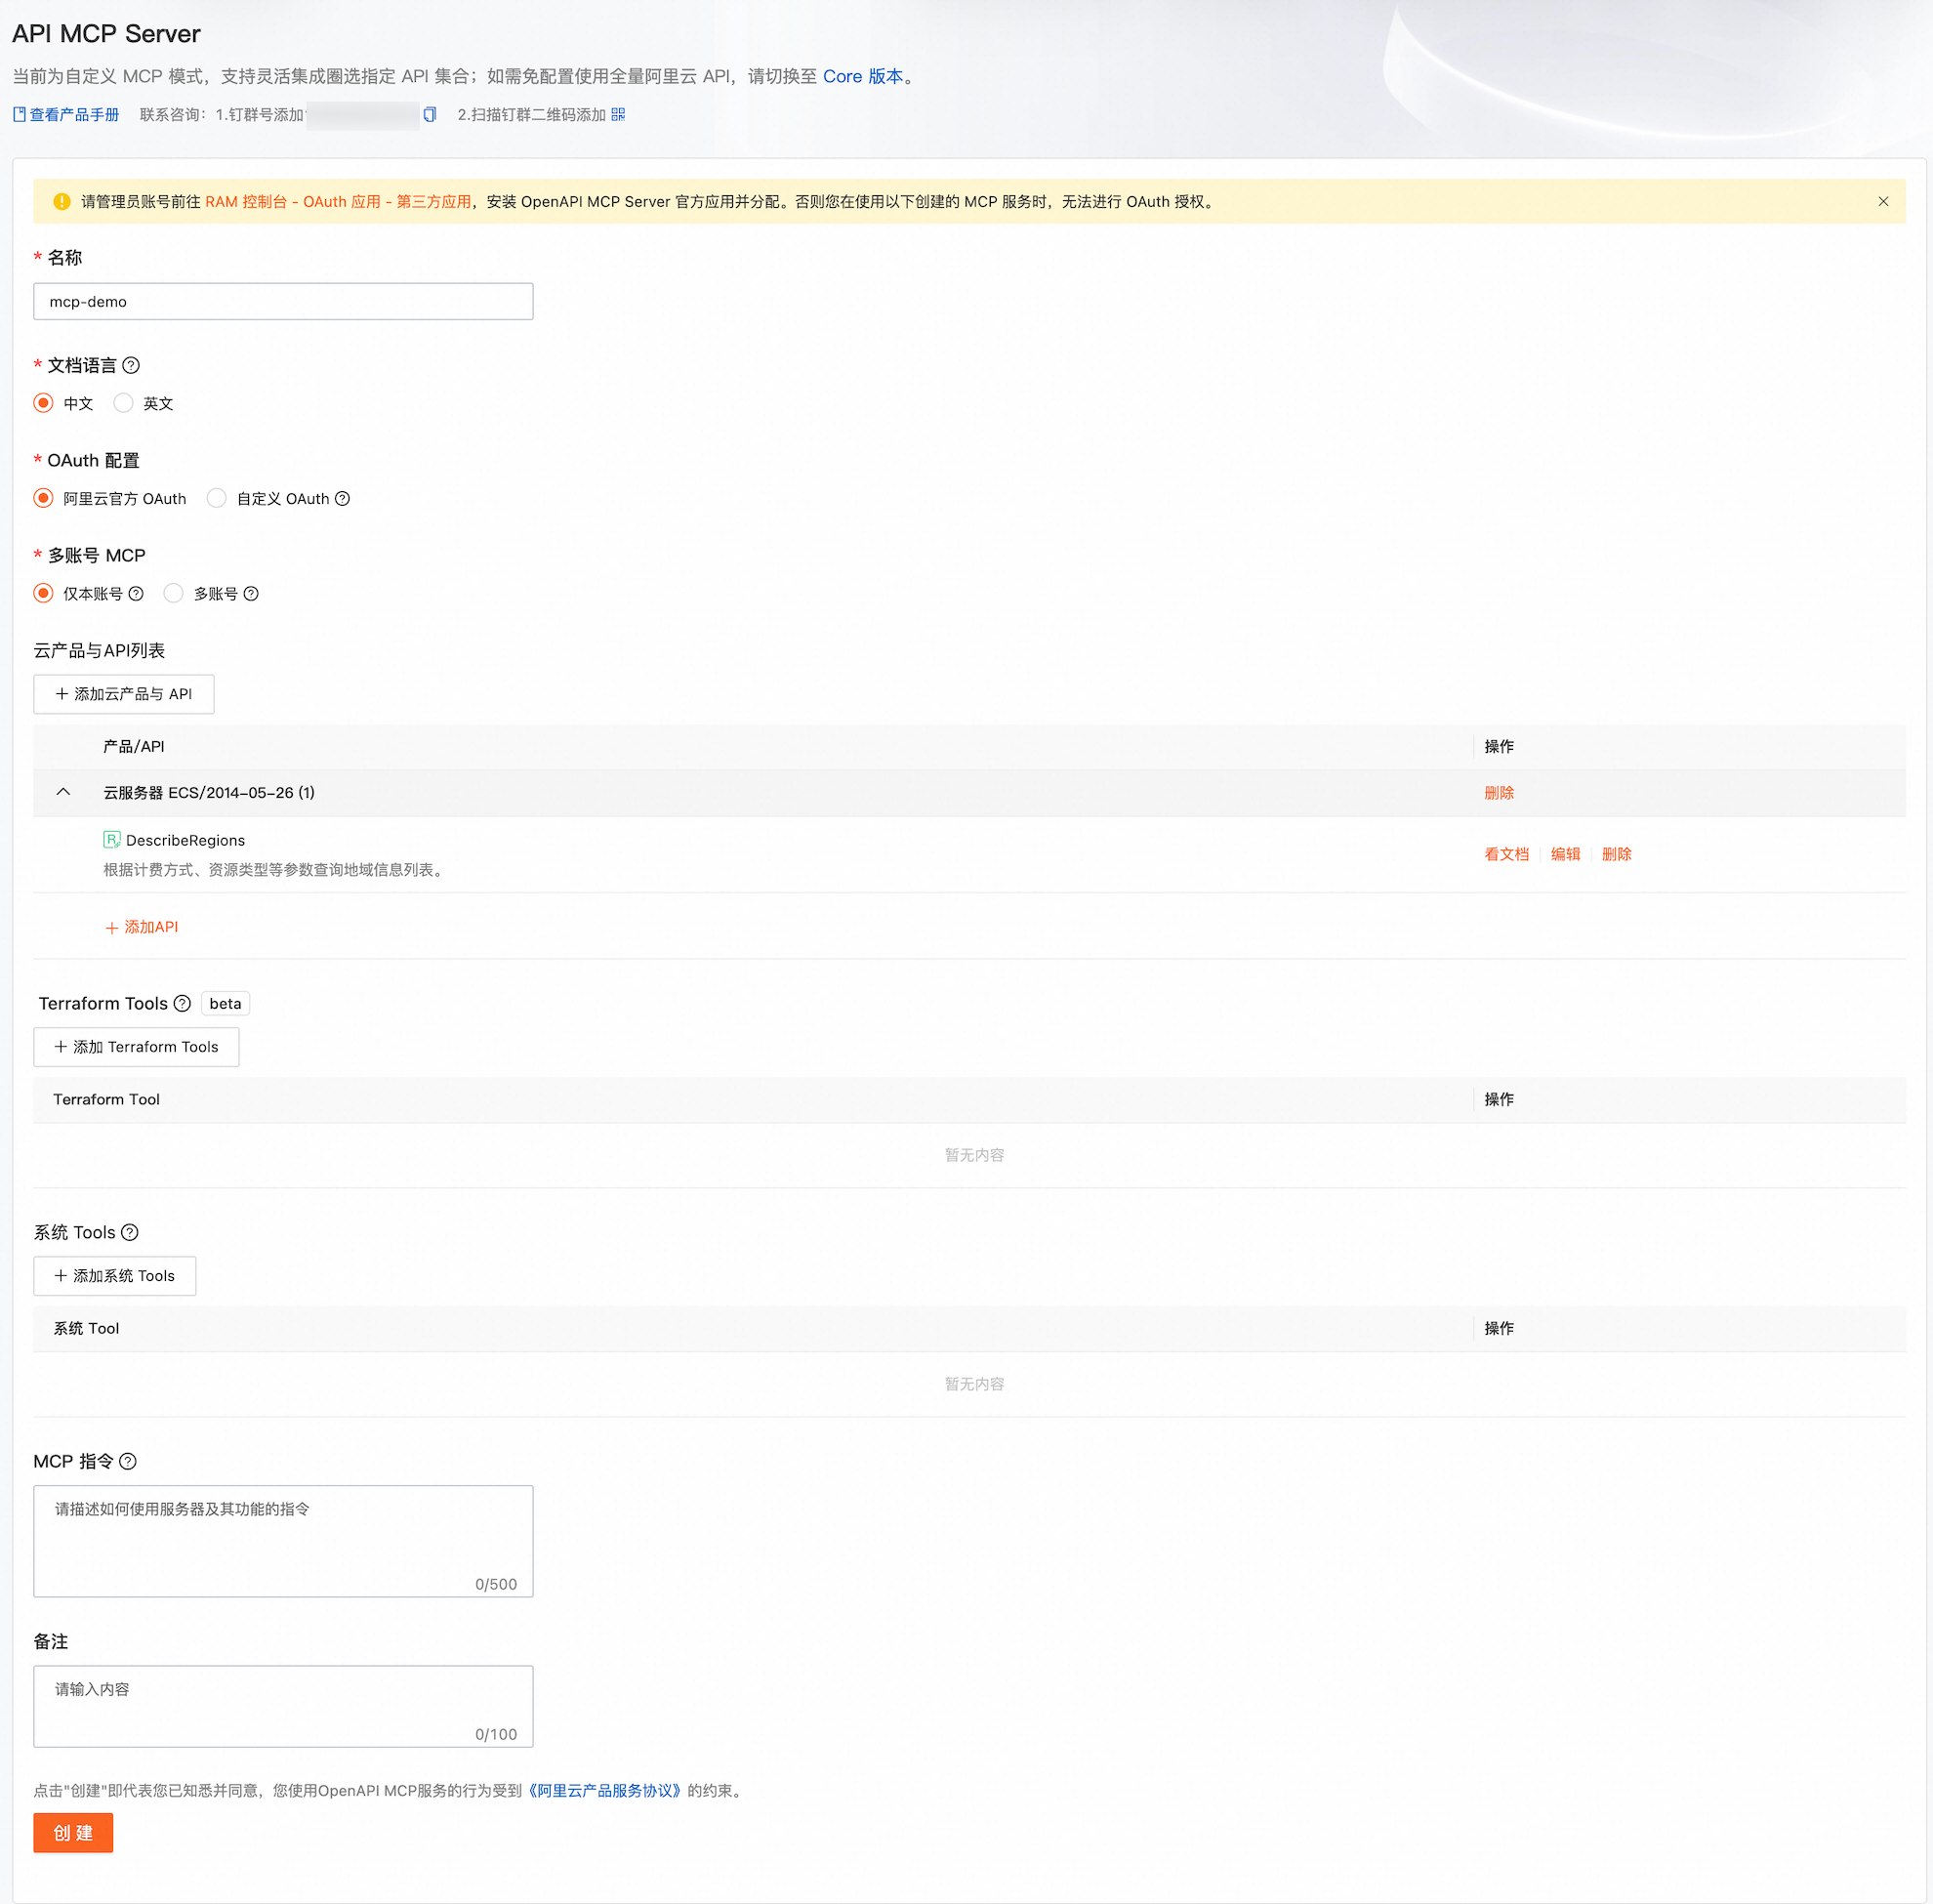1933x1904 pixels.
Task: Click help icon next to MCP 指令
Action: [x=128, y=1461]
